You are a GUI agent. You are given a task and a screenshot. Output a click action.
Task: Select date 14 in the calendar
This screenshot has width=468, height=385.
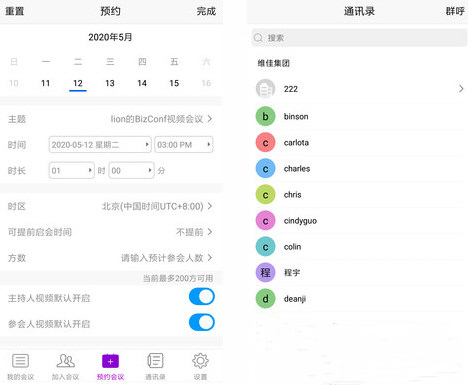tap(142, 83)
